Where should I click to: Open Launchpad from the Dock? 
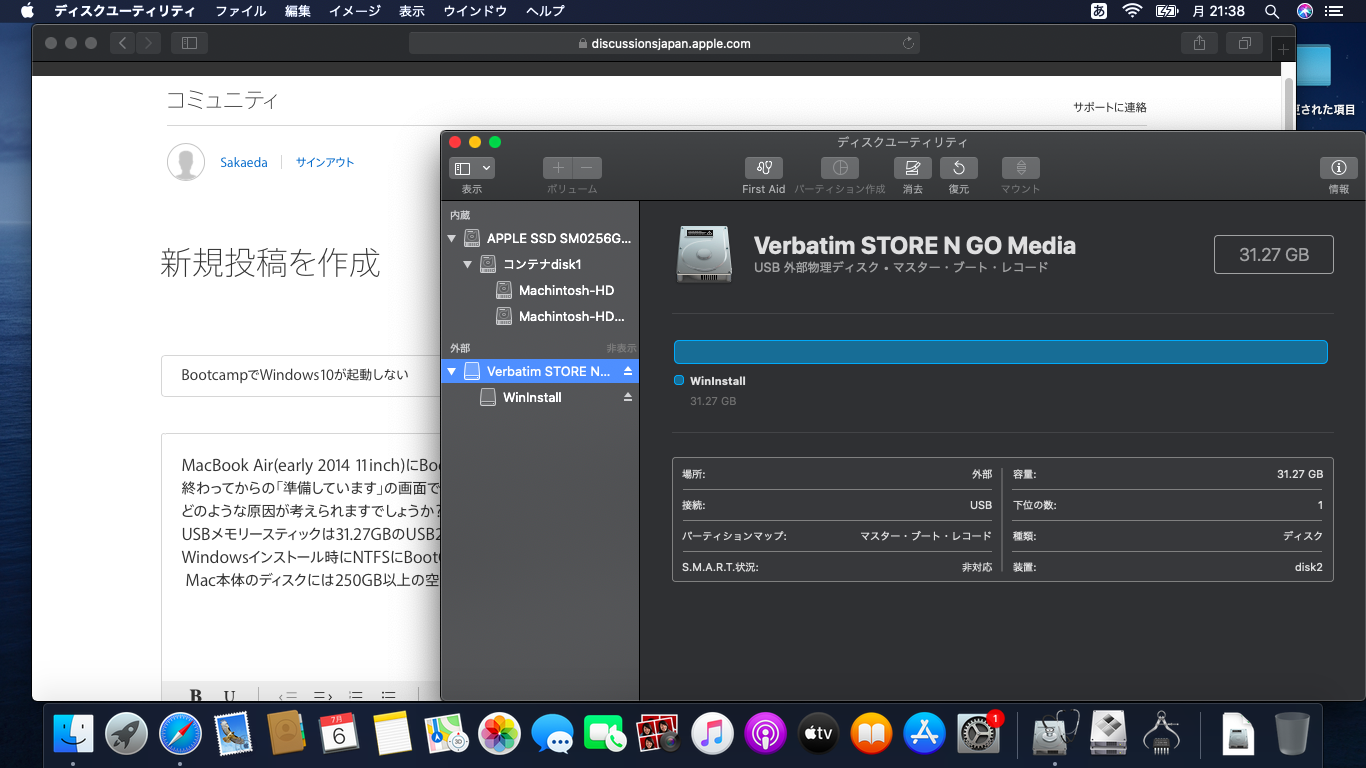pyautogui.click(x=127, y=734)
